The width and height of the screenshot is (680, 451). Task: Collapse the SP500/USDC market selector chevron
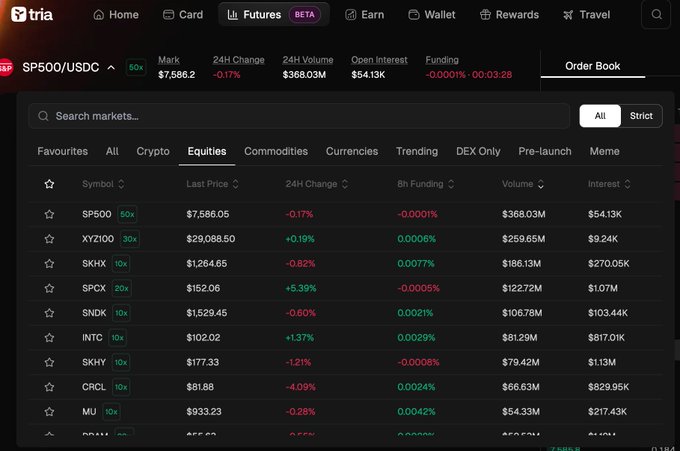click(x=111, y=68)
